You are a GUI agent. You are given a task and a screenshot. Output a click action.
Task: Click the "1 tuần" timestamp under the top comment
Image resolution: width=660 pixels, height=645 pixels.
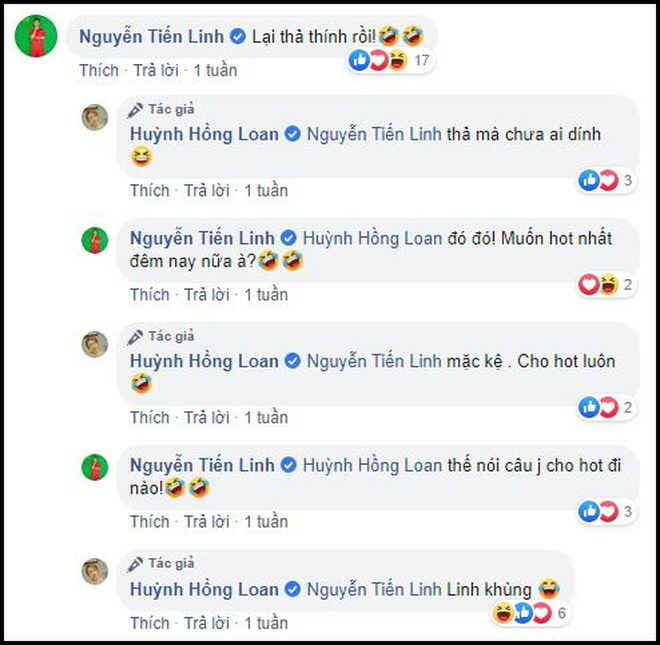coord(216,71)
